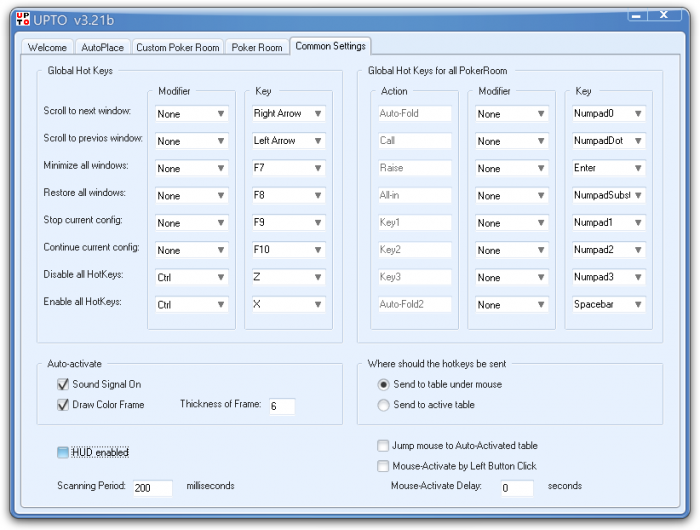The width and height of the screenshot is (700, 530).
Task: Open modifier dropdown for Stop current config
Action: tap(192, 223)
